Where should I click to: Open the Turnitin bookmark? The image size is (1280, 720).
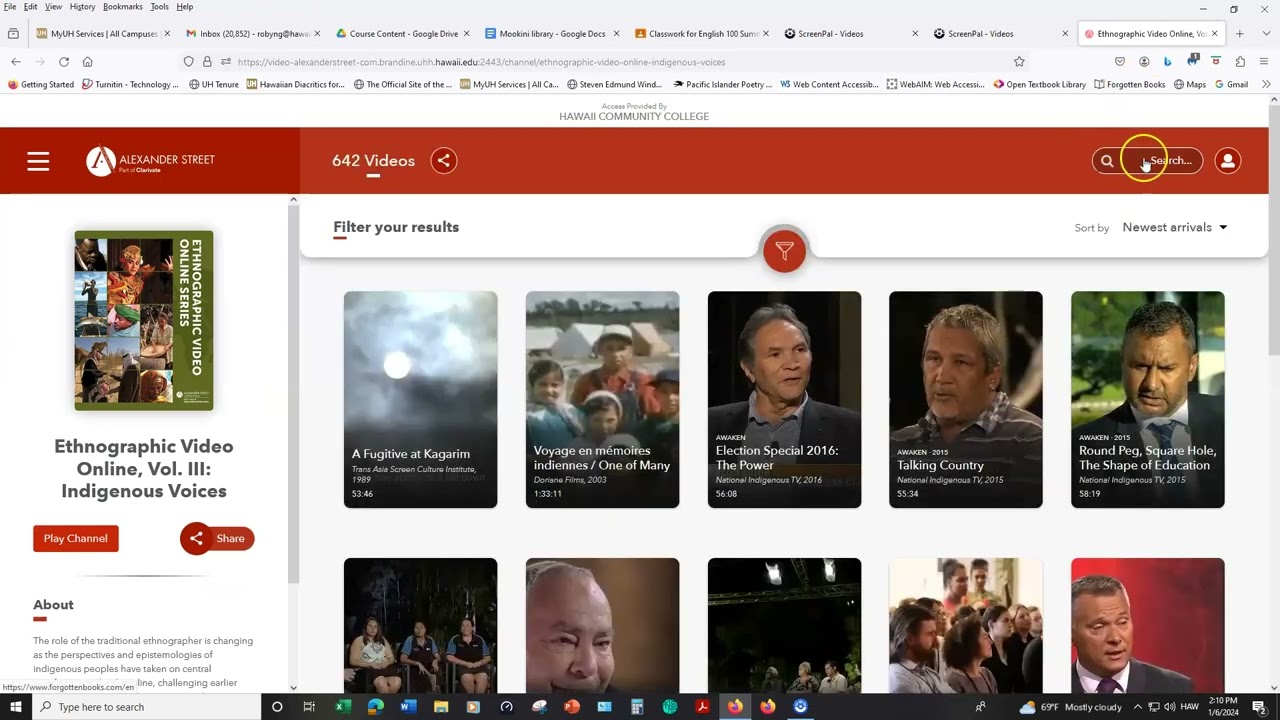tap(130, 84)
